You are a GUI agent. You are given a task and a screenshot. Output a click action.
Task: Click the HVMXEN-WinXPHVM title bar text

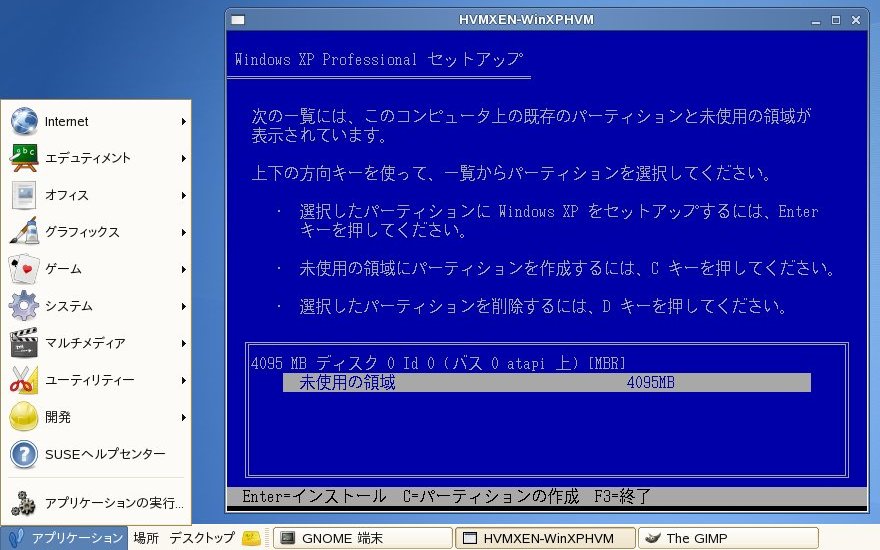point(526,20)
